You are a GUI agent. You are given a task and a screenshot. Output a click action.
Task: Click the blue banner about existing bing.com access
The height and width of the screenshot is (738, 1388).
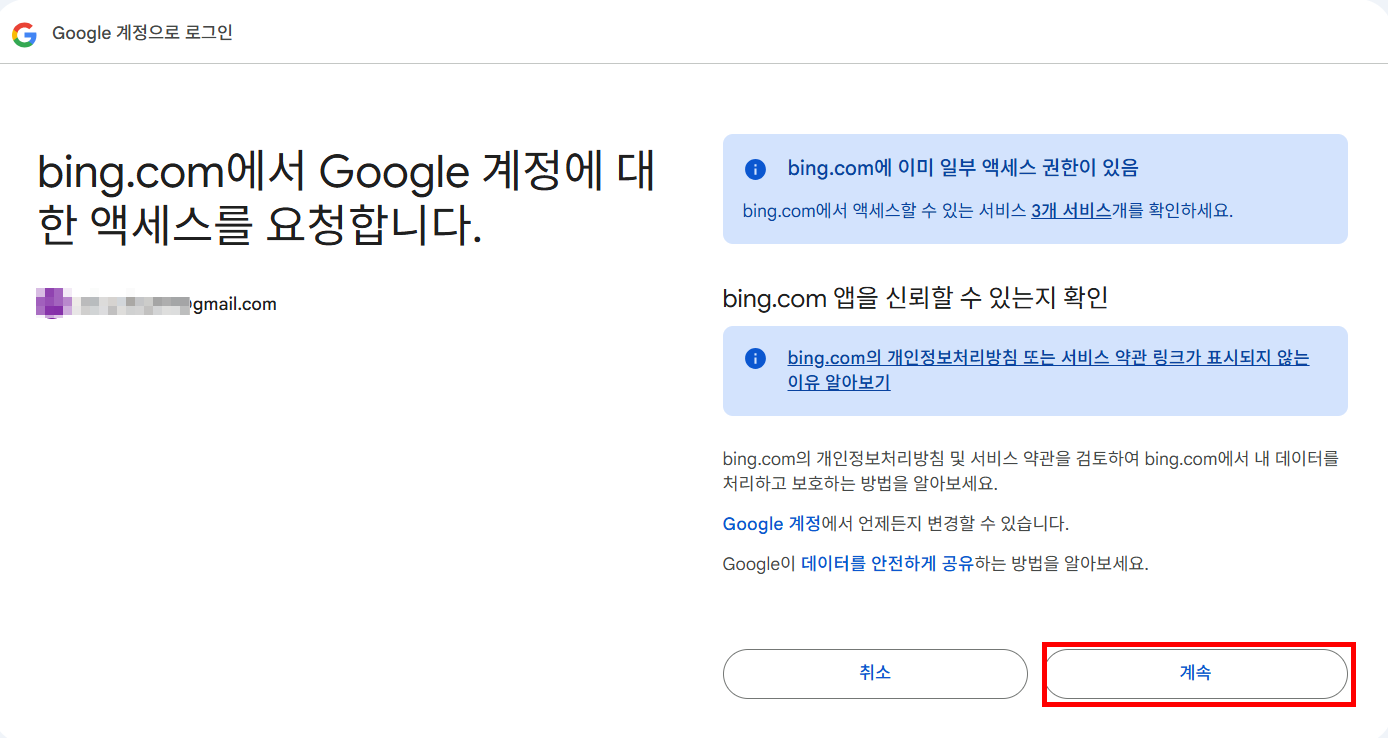[x=1036, y=188]
